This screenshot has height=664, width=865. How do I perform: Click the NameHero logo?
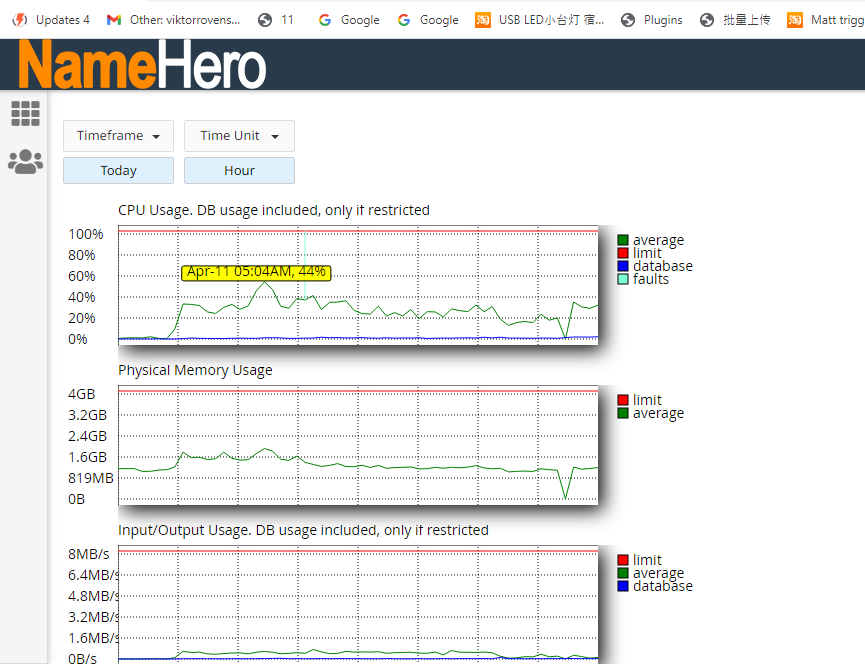coord(142,65)
